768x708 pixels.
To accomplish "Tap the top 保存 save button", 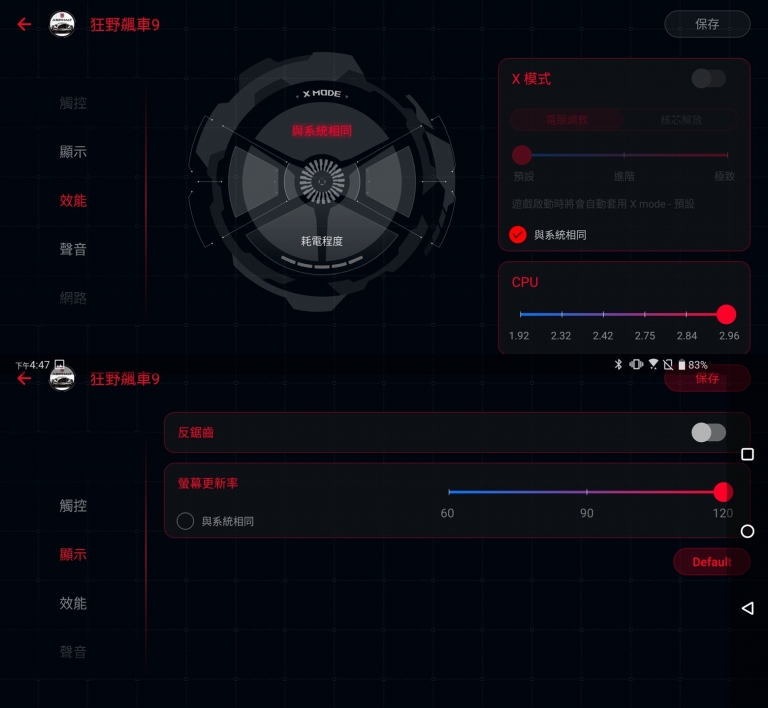I will (x=707, y=24).
